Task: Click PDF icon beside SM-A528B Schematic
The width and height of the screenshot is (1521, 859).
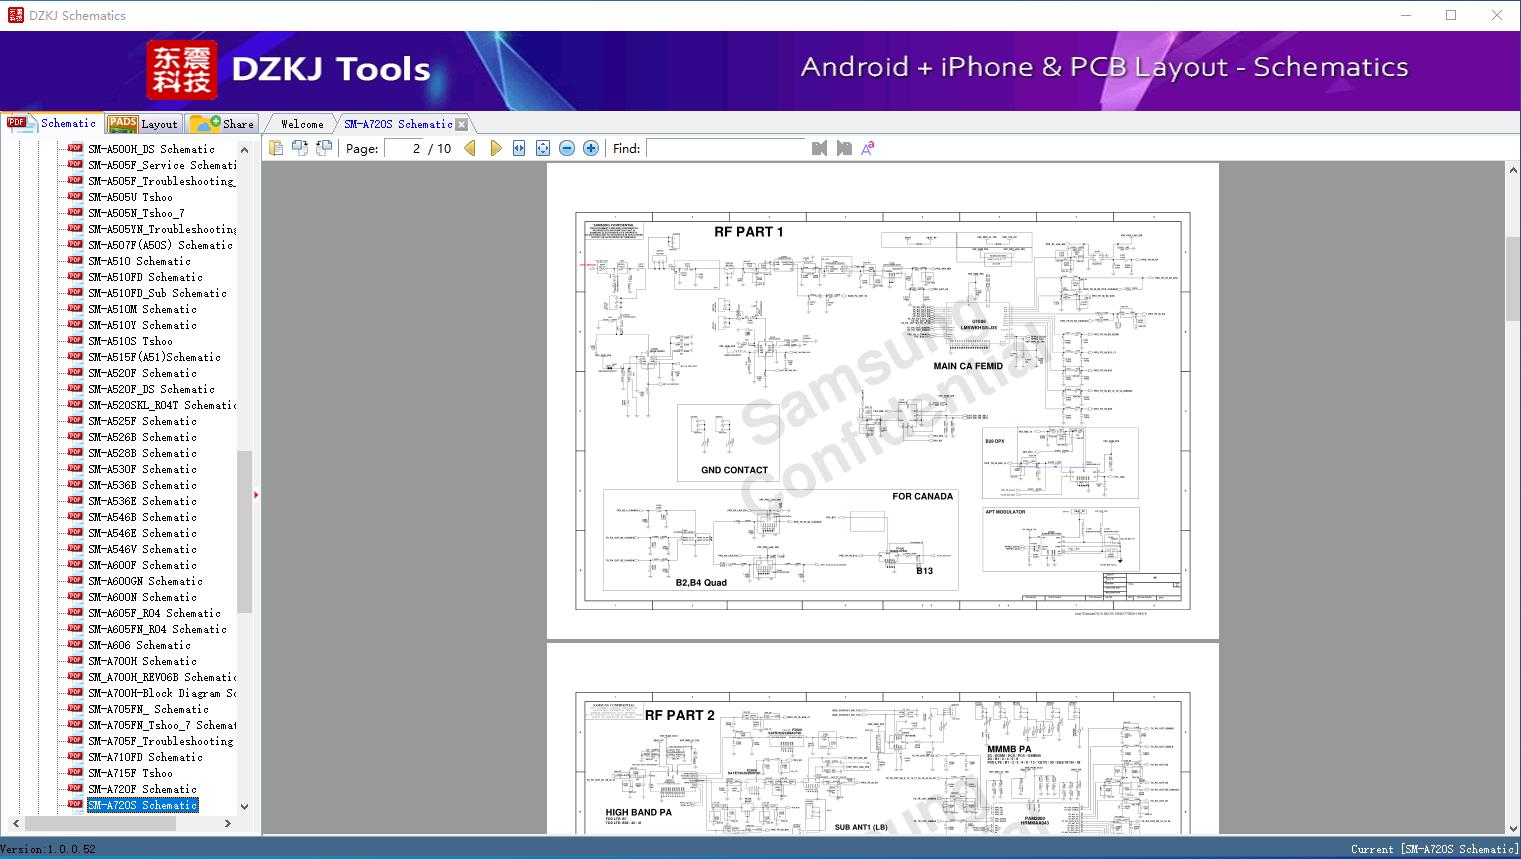Action: pyautogui.click(x=75, y=452)
